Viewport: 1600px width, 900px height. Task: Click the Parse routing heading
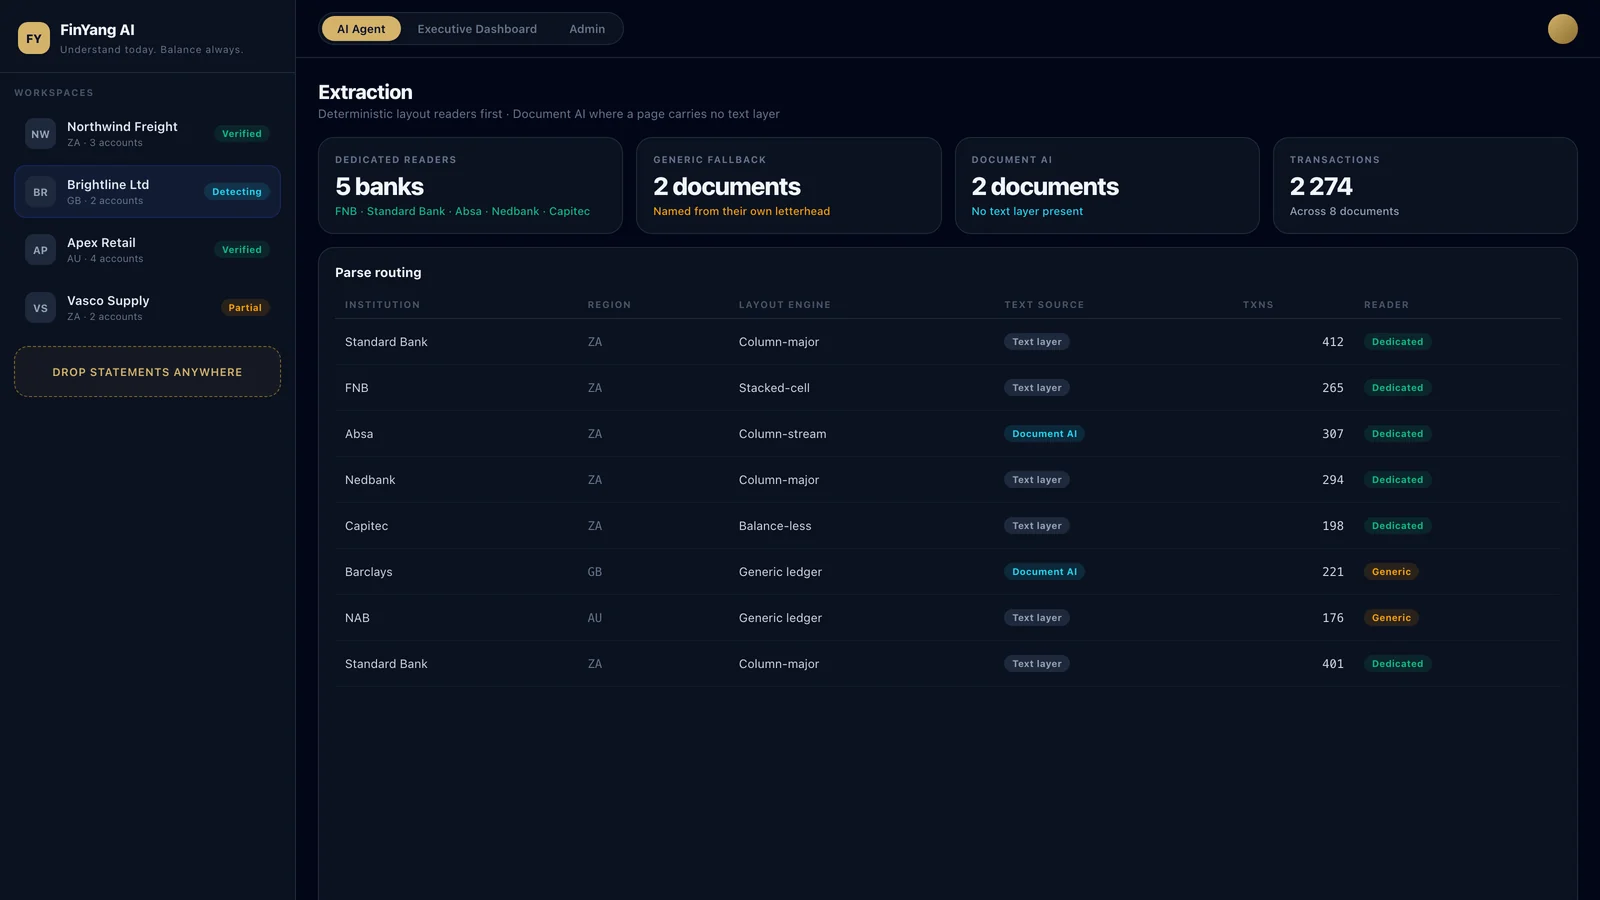pyautogui.click(x=378, y=272)
